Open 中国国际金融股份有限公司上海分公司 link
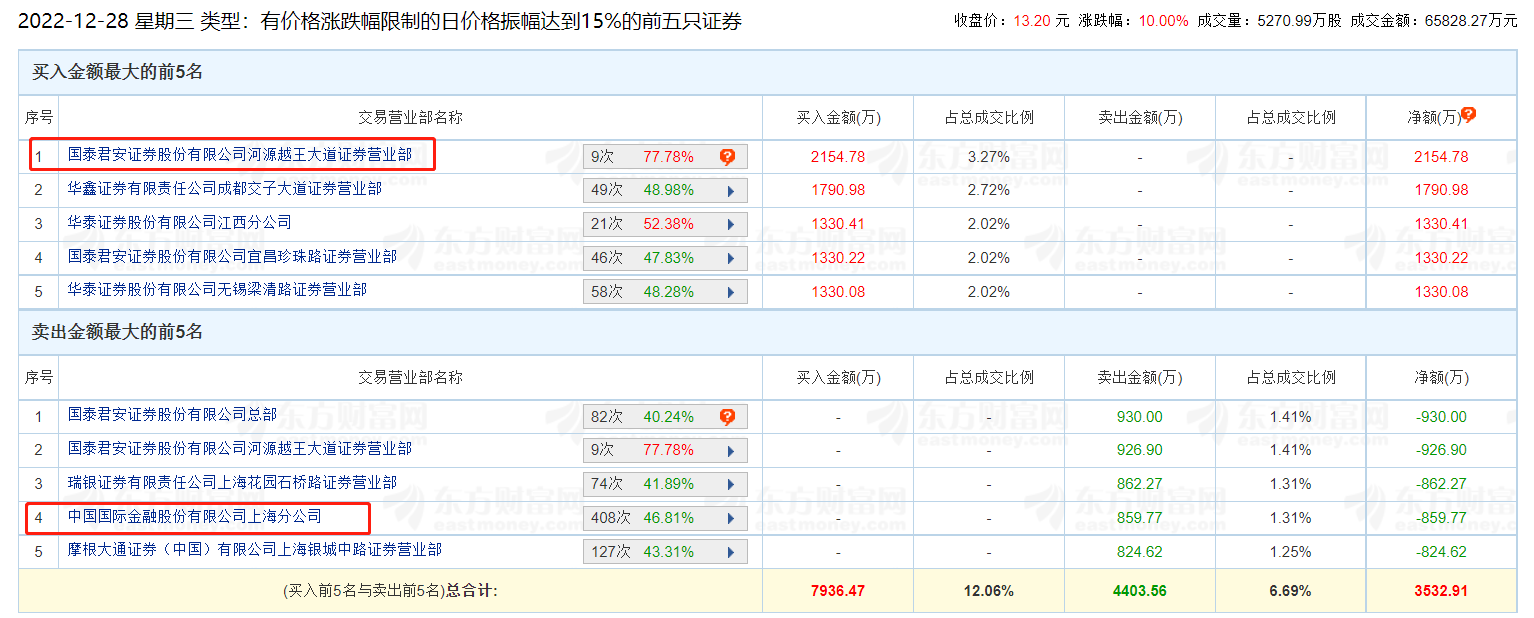The image size is (1534, 618). (194, 517)
